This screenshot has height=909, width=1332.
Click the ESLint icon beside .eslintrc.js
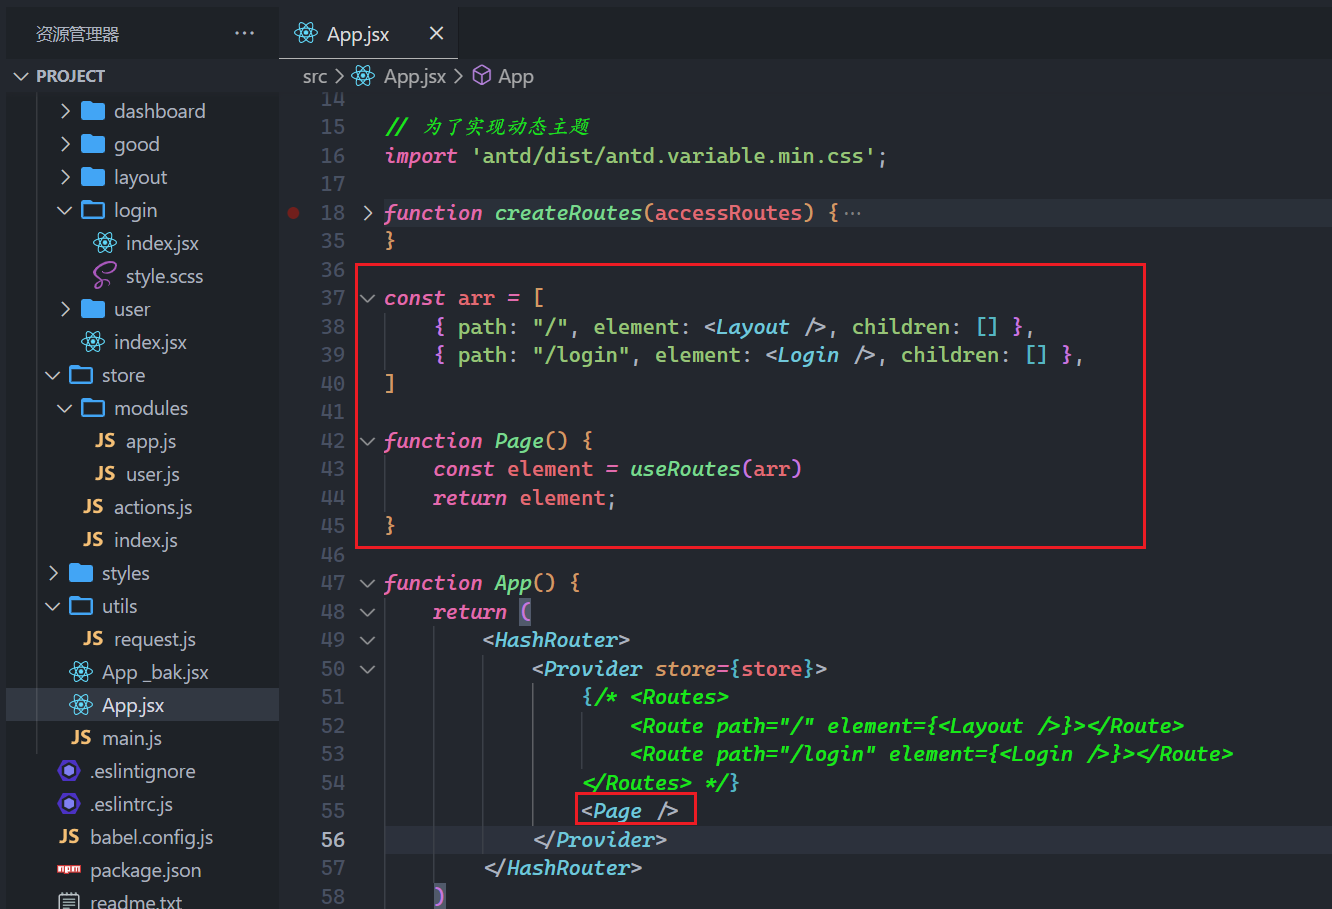tap(69, 804)
